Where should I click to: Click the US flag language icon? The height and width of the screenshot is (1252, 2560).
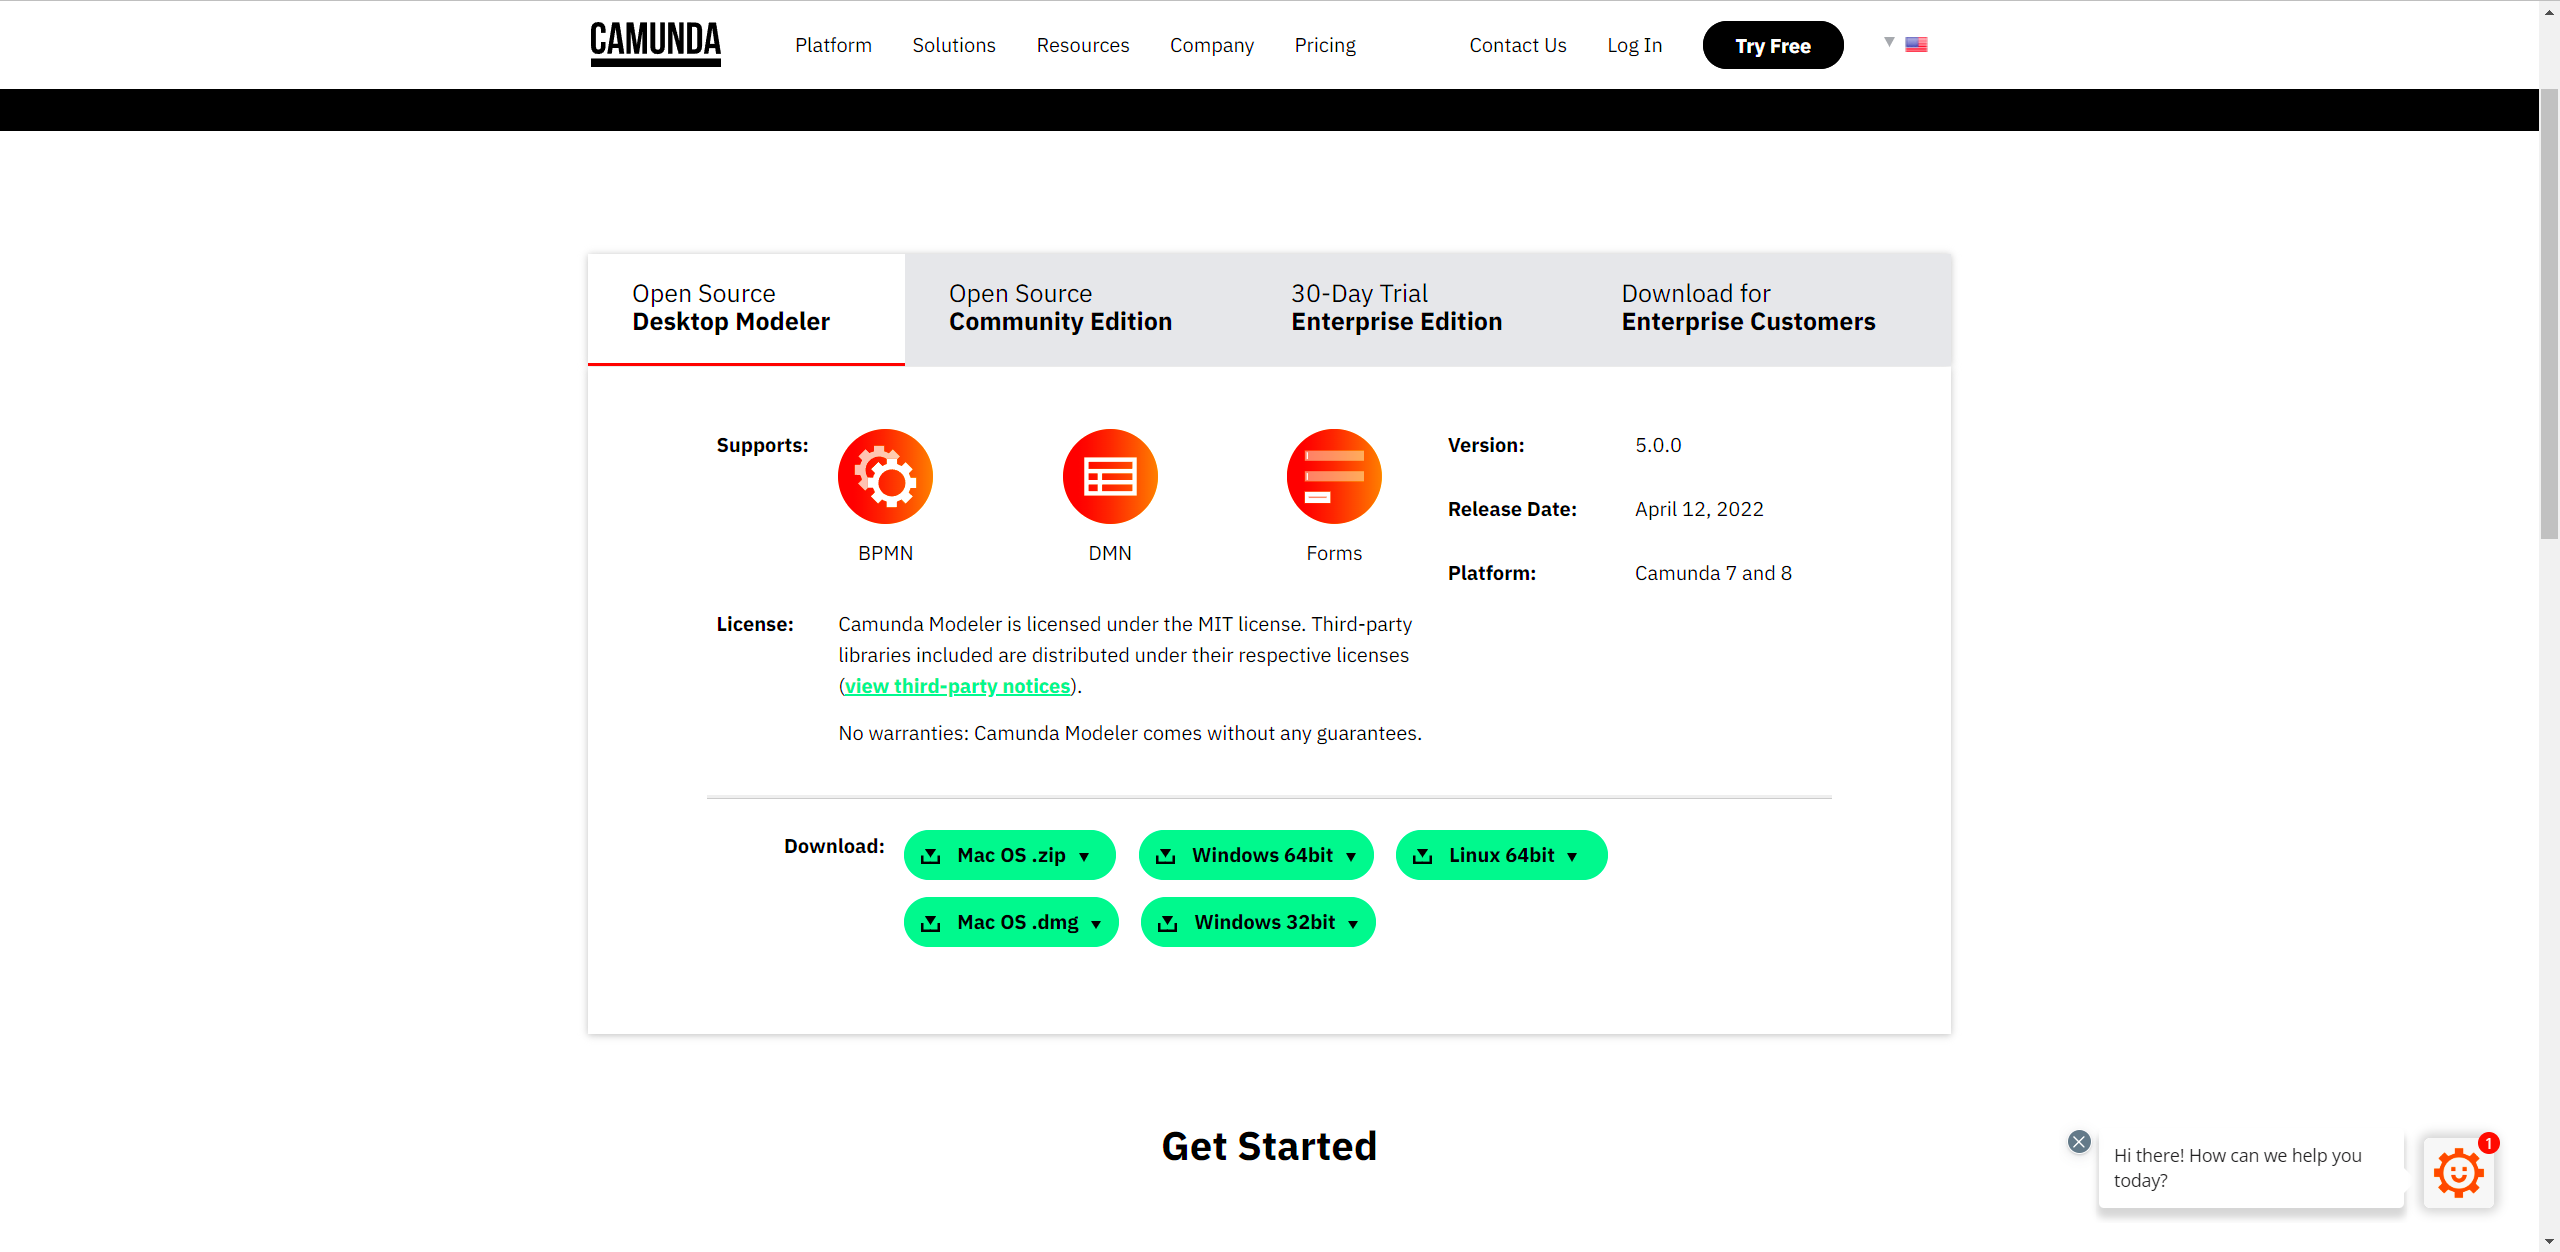(x=1916, y=44)
